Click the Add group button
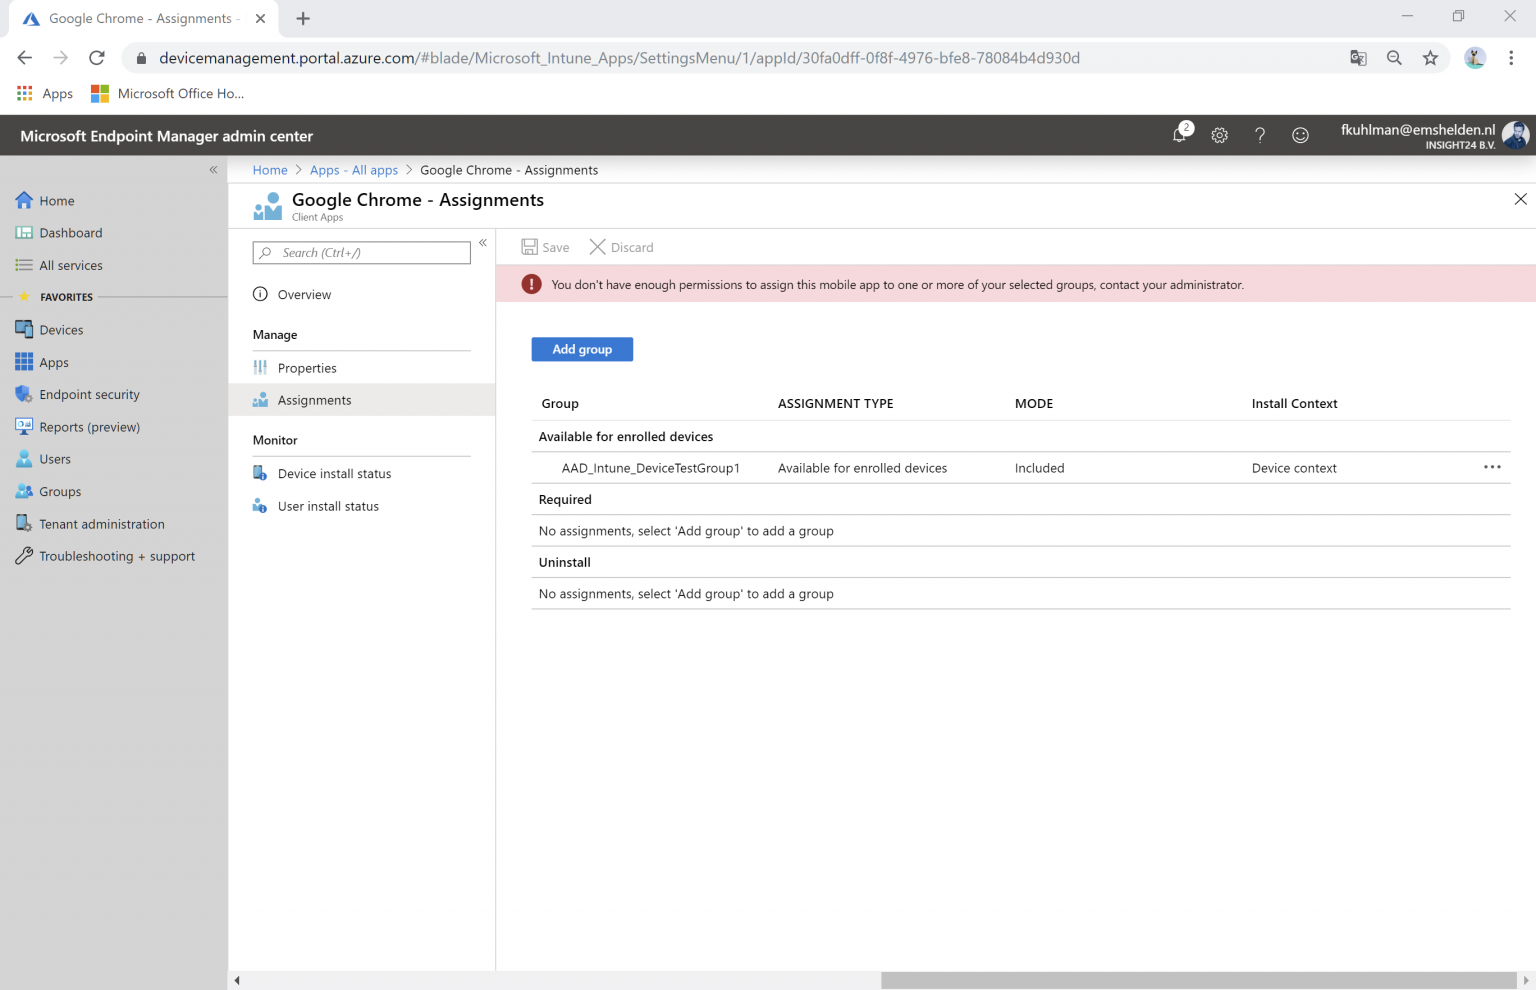The image size is (1536, 990). click(581, 349)
